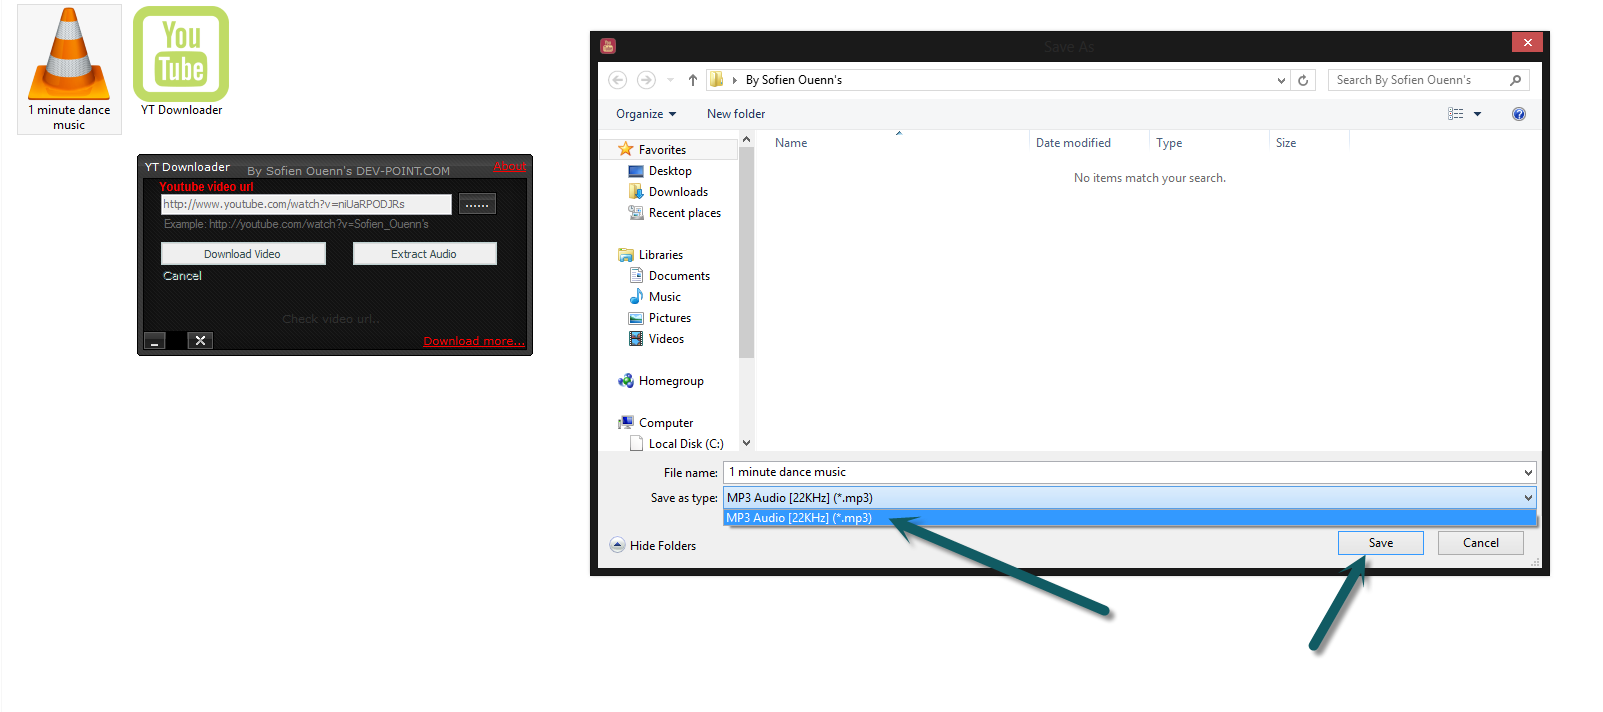Click the breadcrumb chevron before By Sofien Ouenn's

(735, 80)
